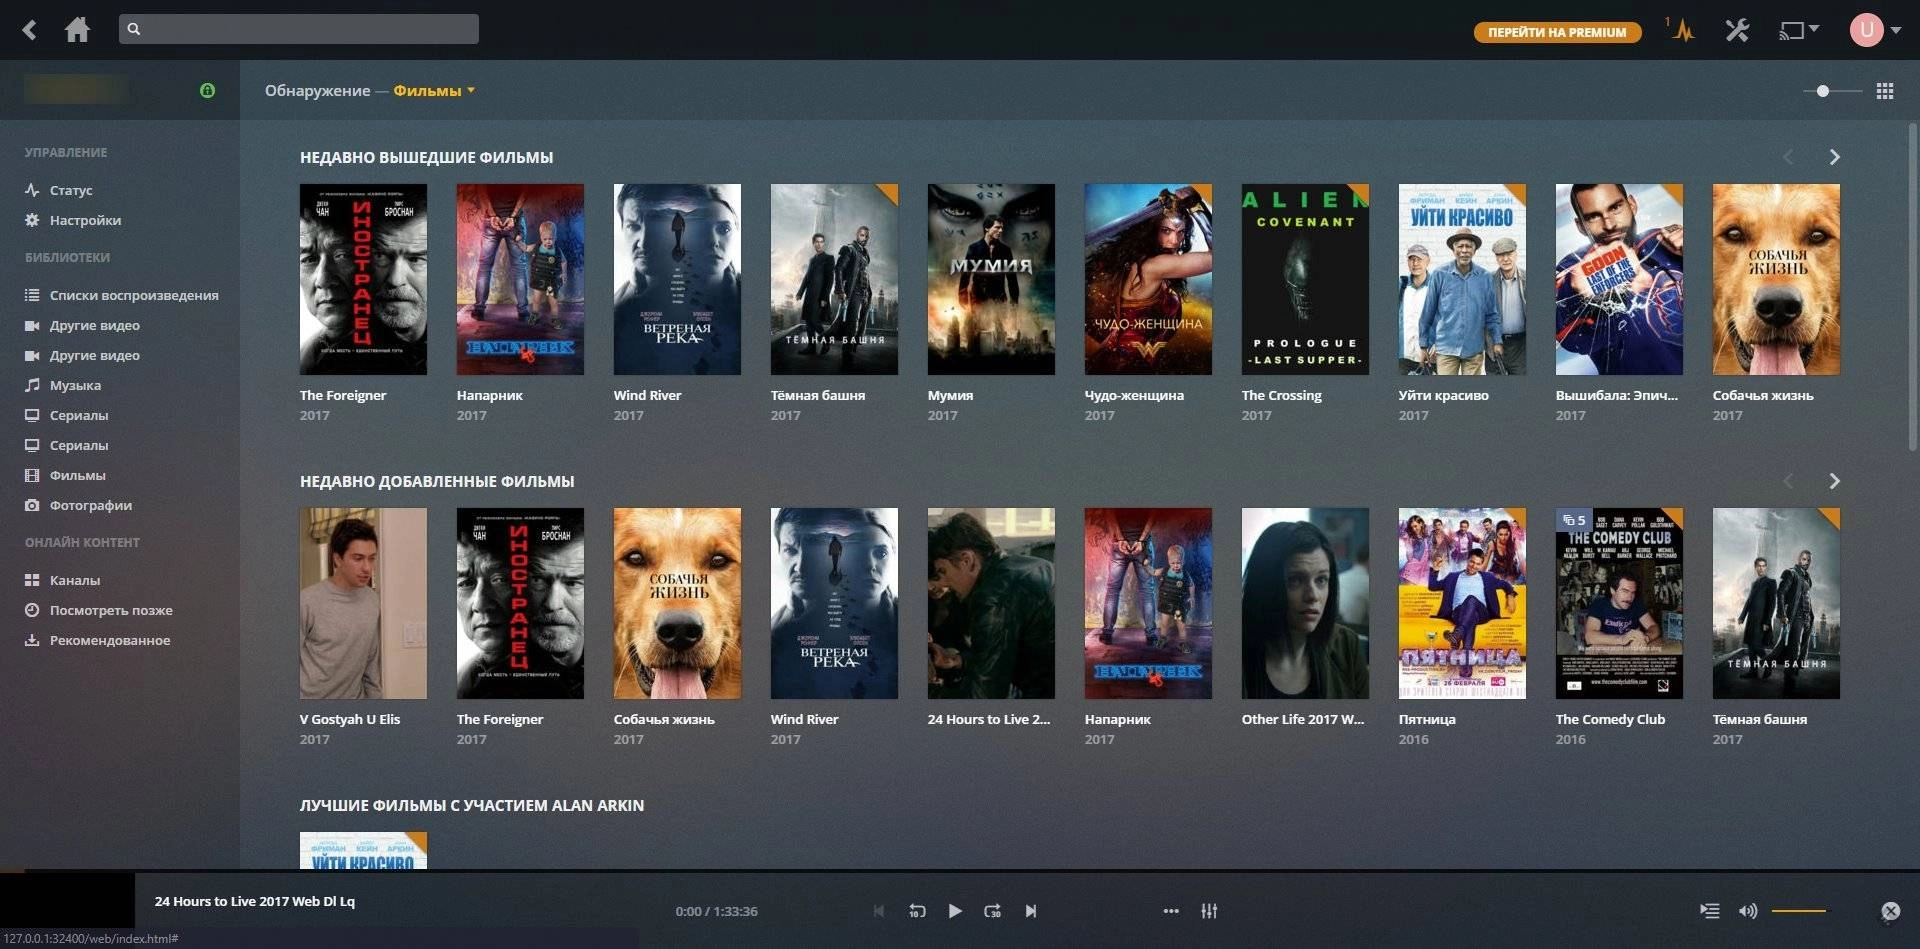Image resolution: width=1920 pixels, height=949 pixels.
Task: Open the Фотографии library
Action: (90, 505)
